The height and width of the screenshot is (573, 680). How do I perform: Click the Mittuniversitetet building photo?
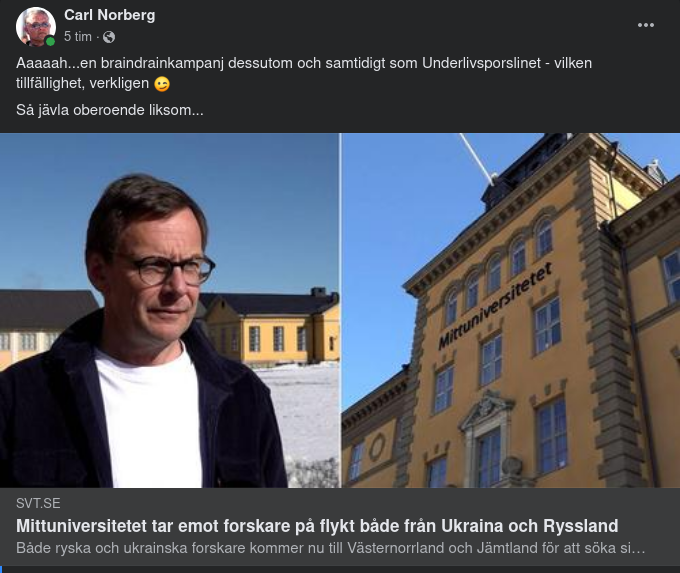pyautogui.click(x=511, y=310)
